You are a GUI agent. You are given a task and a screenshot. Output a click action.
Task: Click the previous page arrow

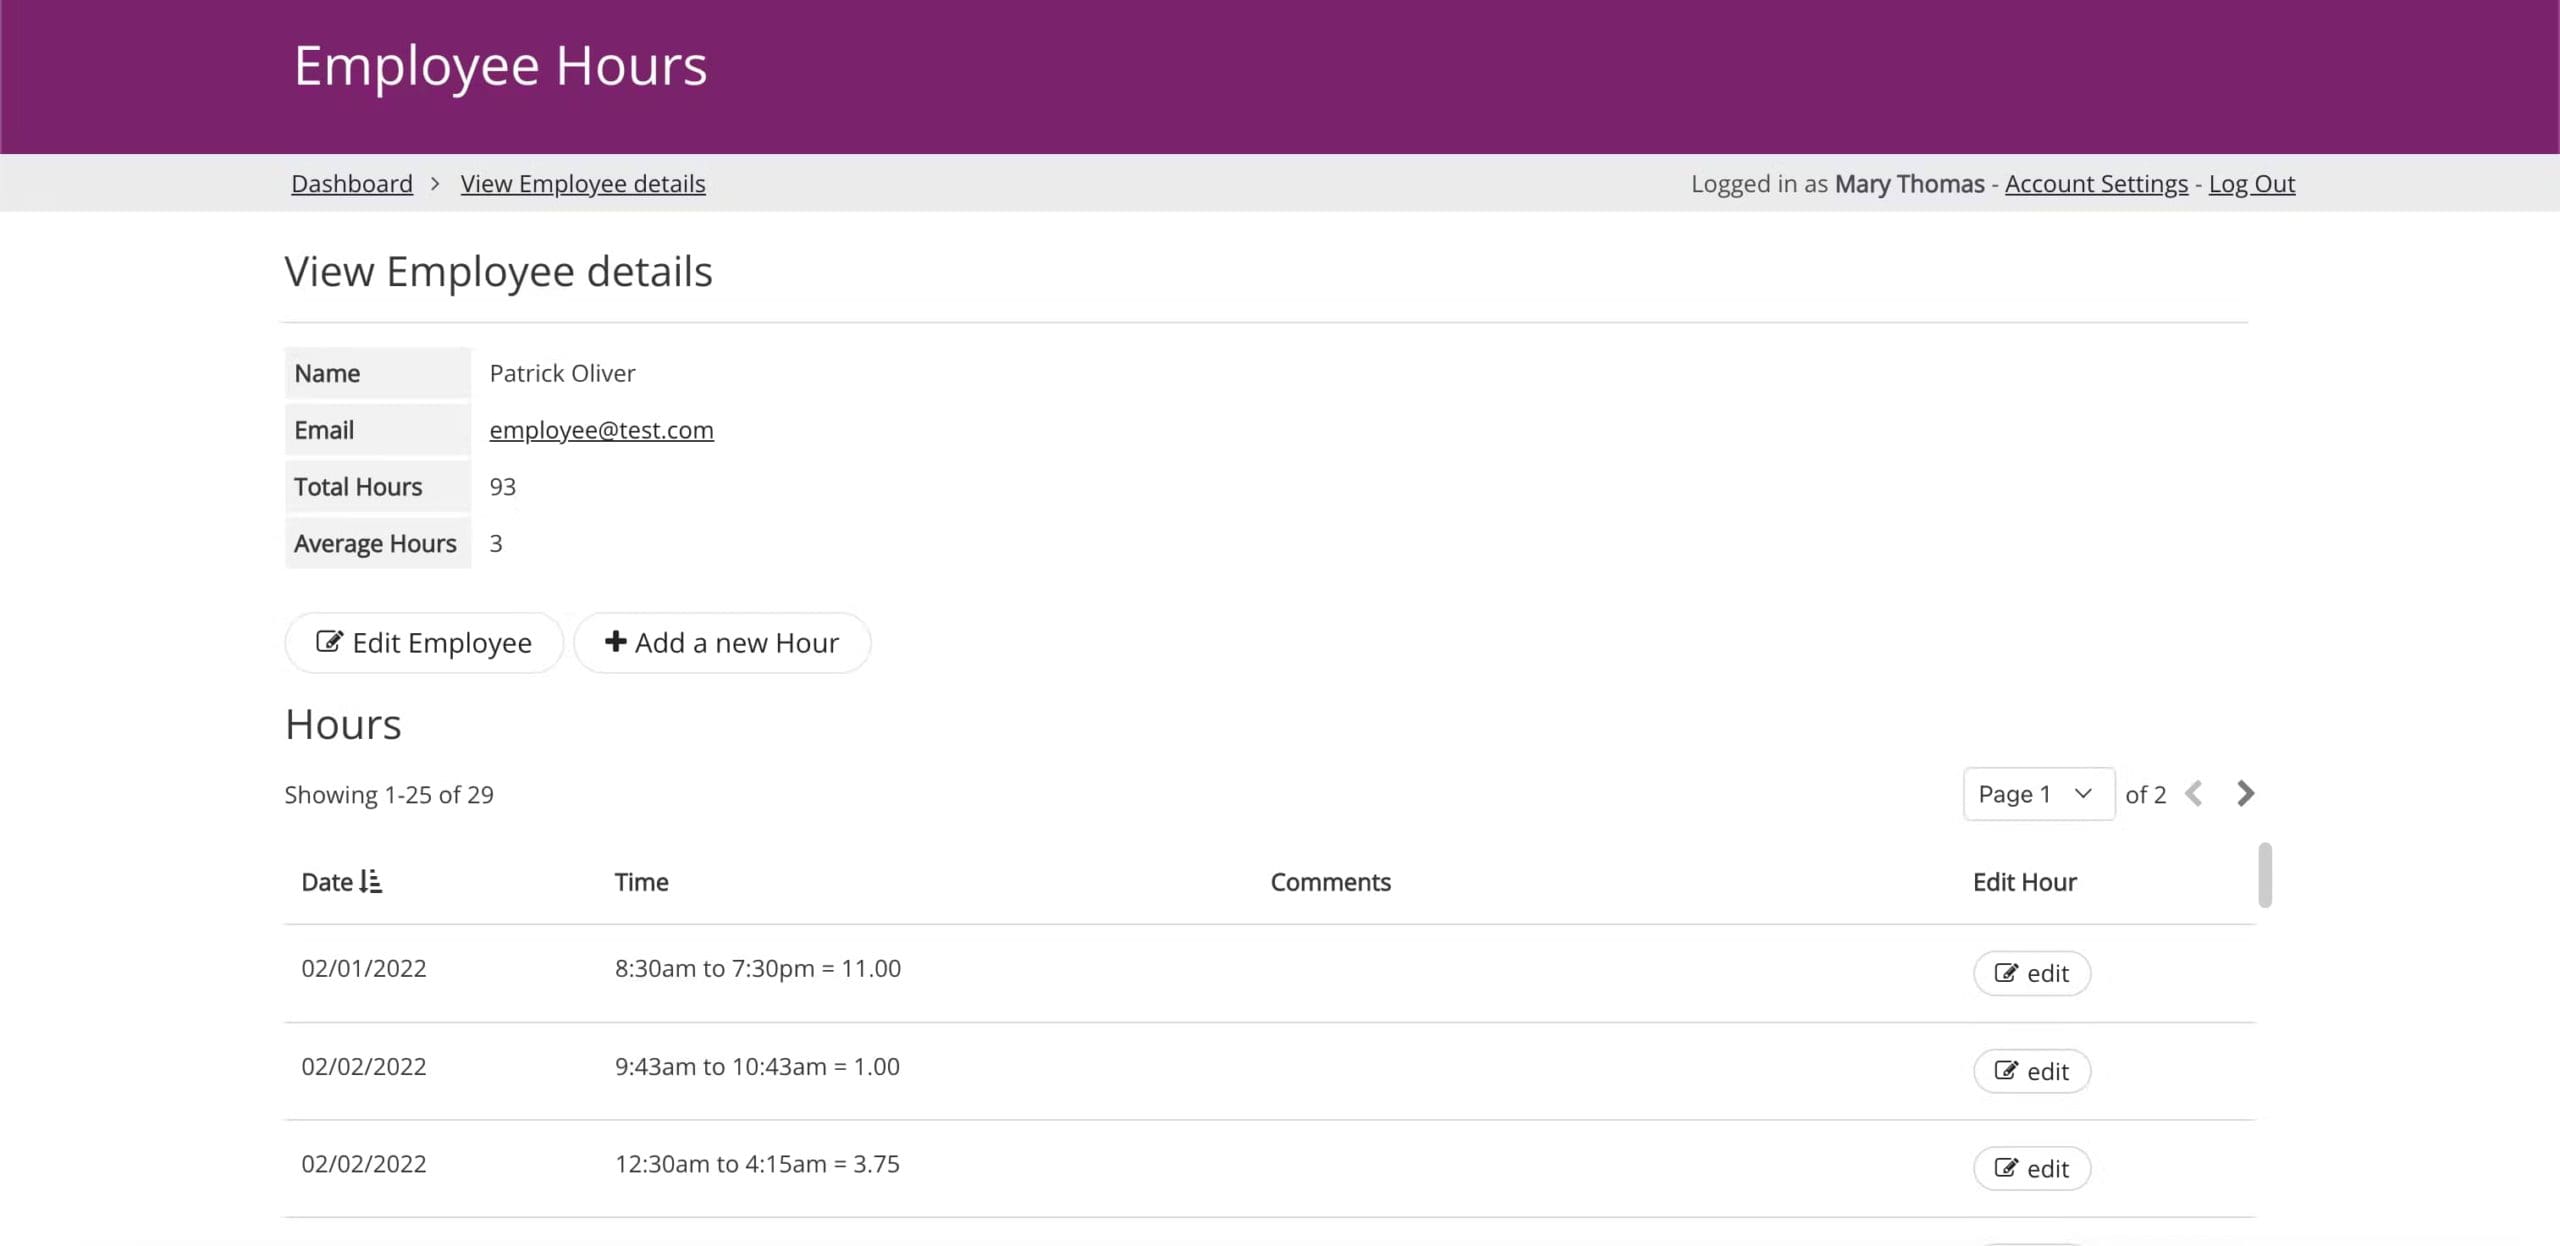click(2194, 794)
